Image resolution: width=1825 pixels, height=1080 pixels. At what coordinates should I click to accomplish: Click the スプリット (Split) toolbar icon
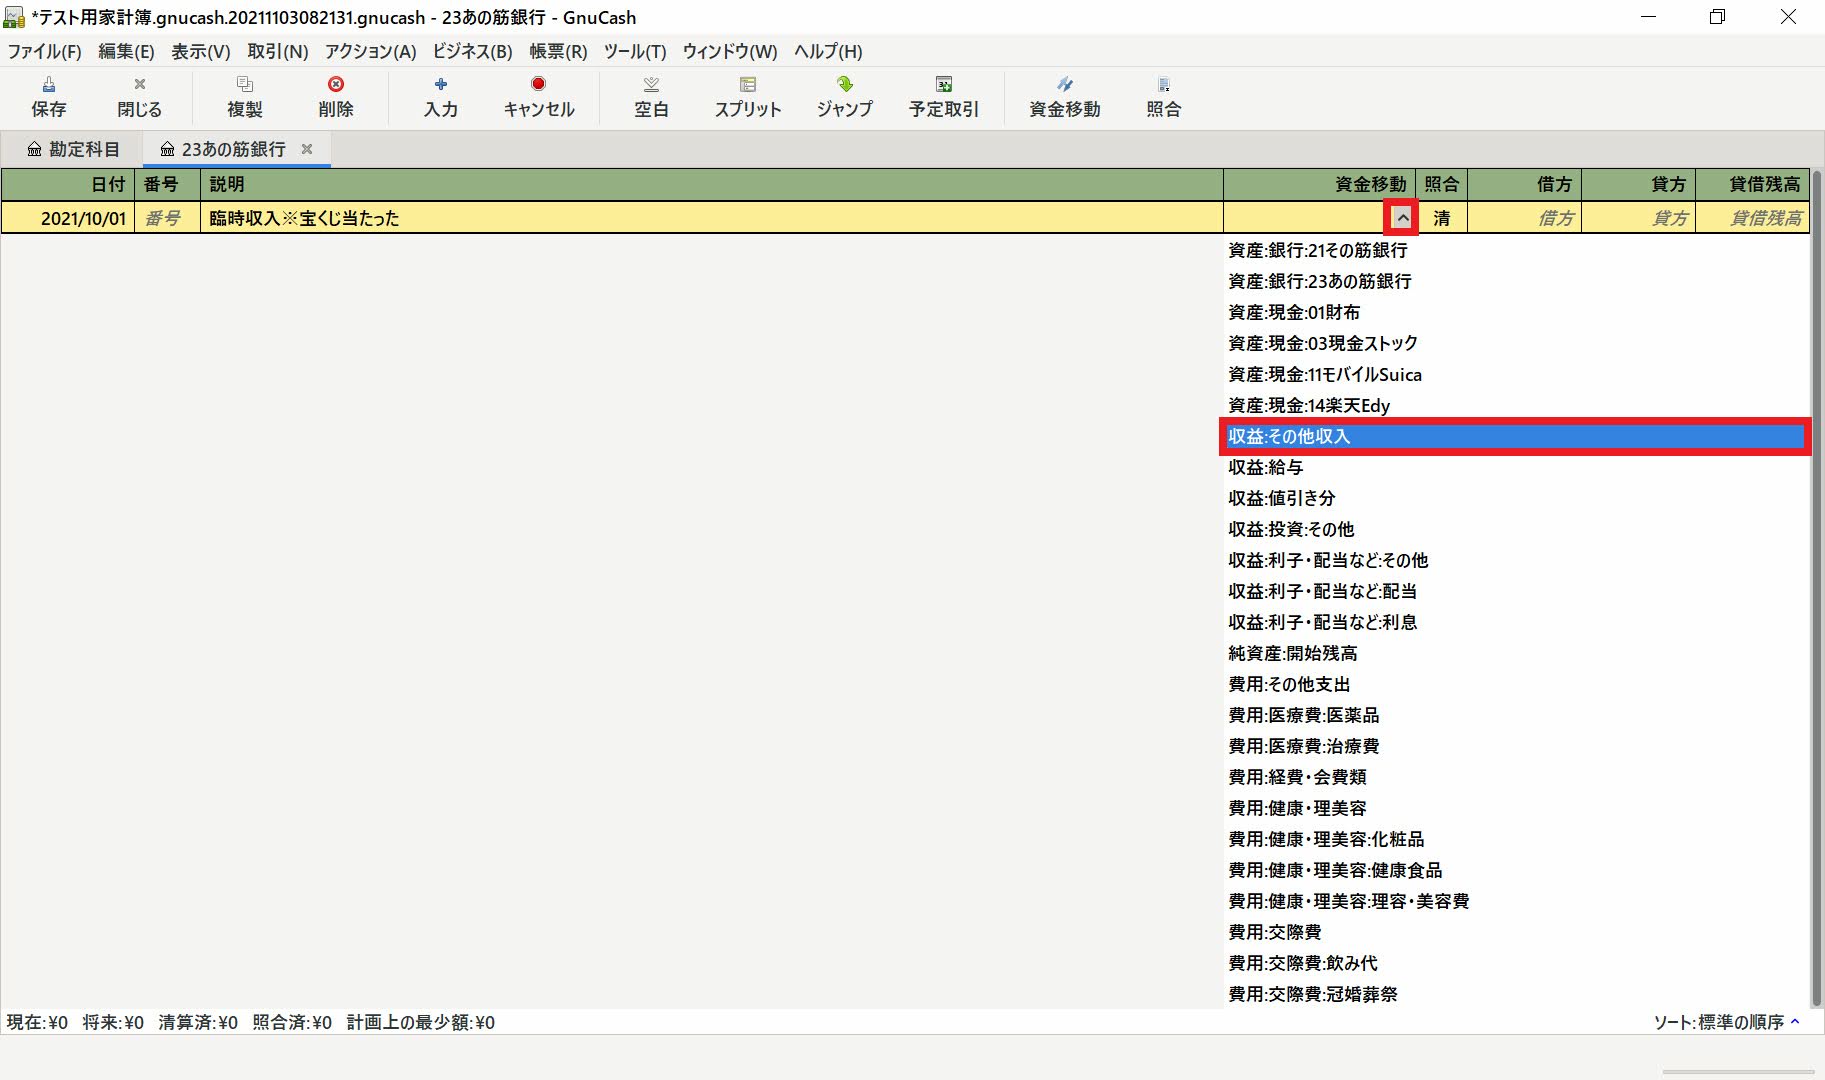(x=747, y=97)
